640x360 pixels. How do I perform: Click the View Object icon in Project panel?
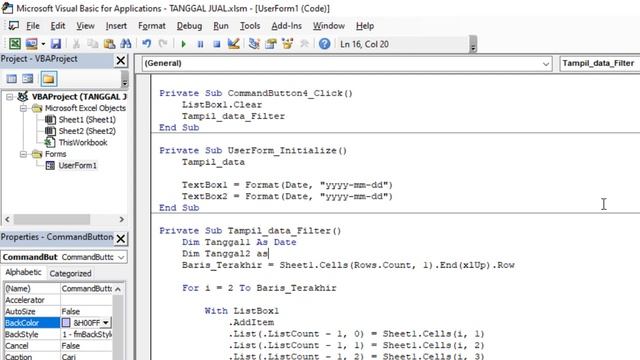point(28,79)
